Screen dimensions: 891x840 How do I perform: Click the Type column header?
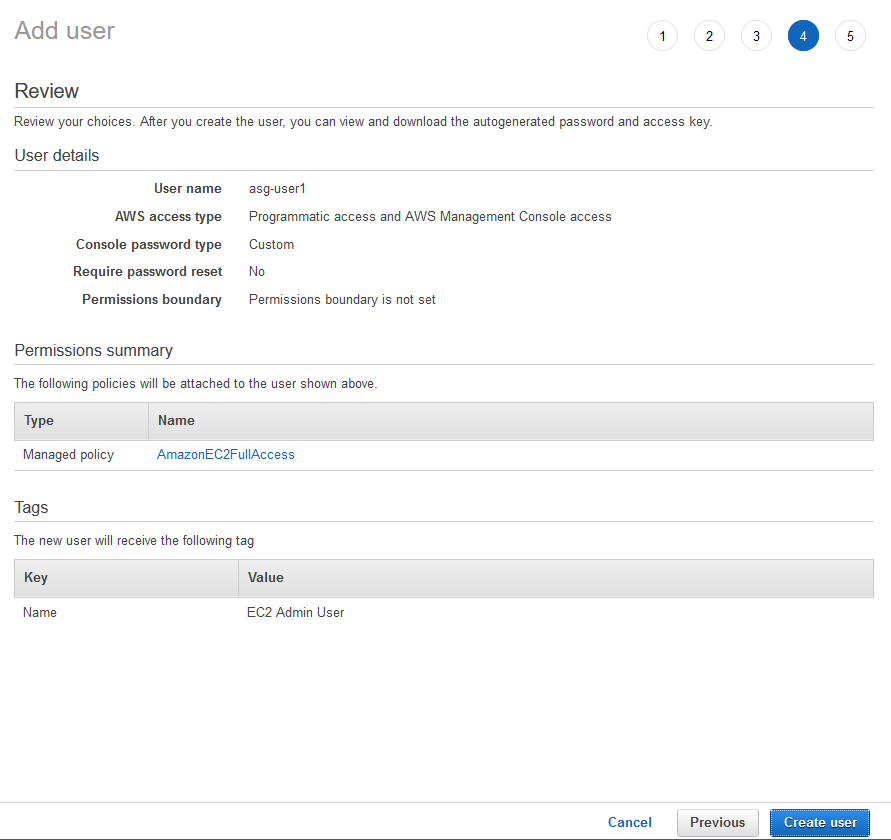point(38,421)
